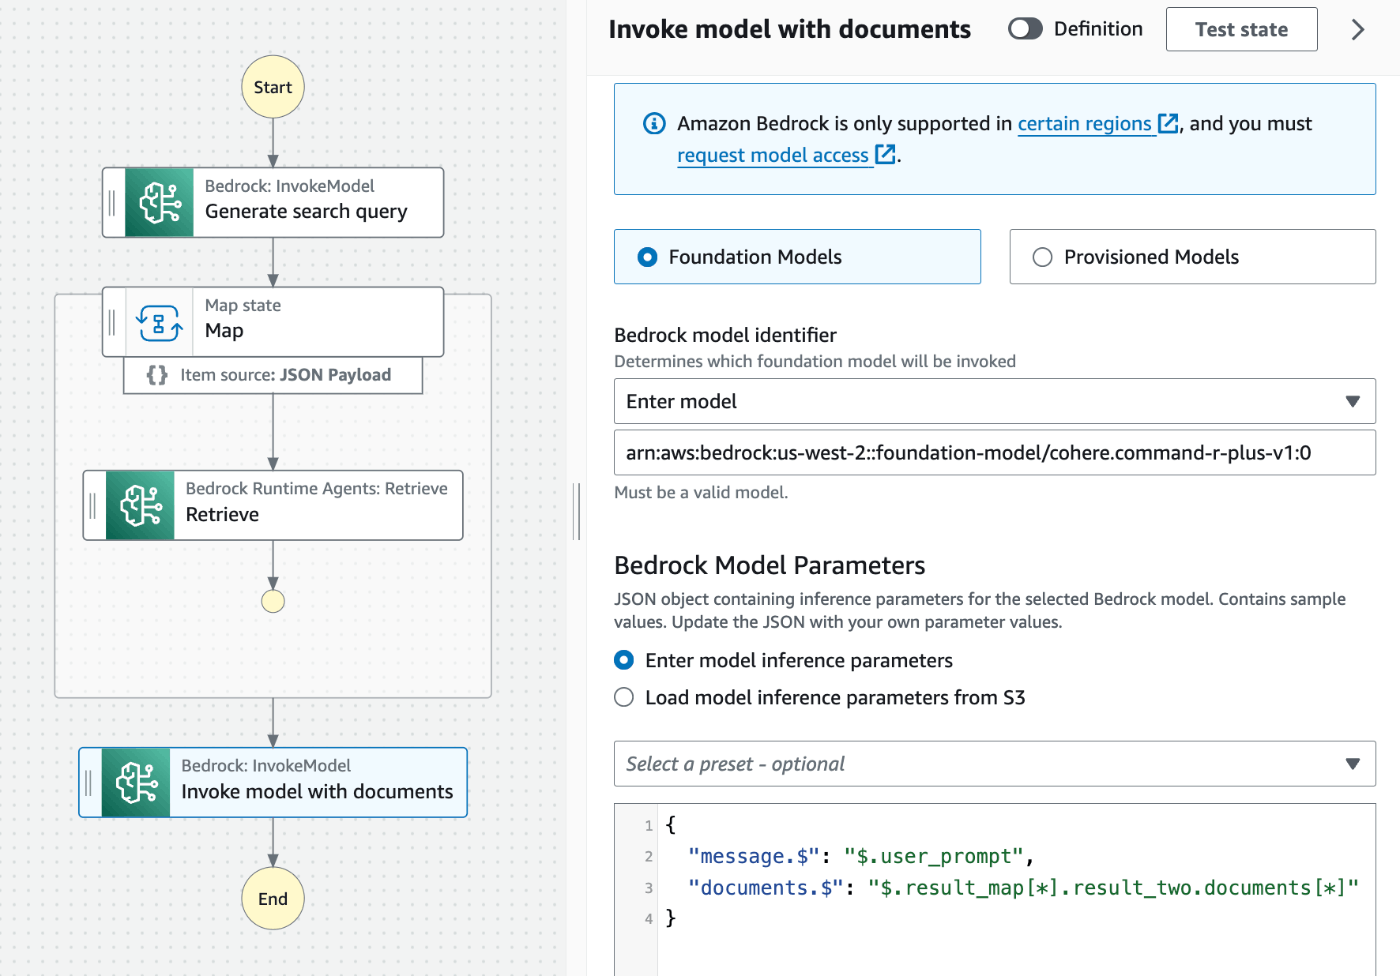Open the Select a preset dropdown
This screenshot has width=1400, height=976.
[995, 764]
